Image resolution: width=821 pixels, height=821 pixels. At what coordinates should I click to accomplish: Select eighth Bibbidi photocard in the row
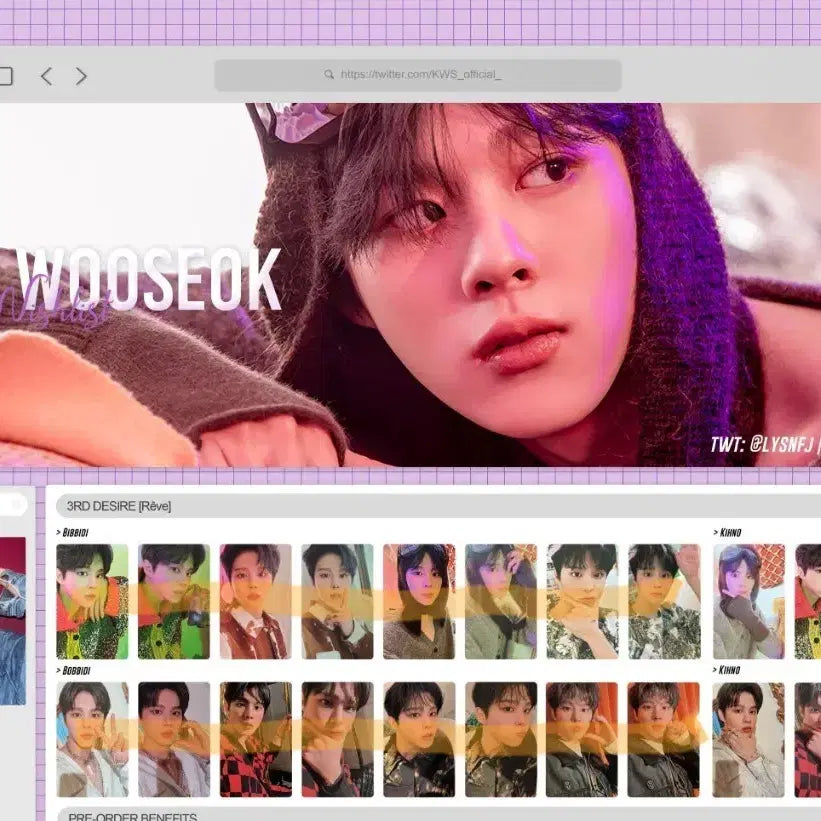(664, 602)
